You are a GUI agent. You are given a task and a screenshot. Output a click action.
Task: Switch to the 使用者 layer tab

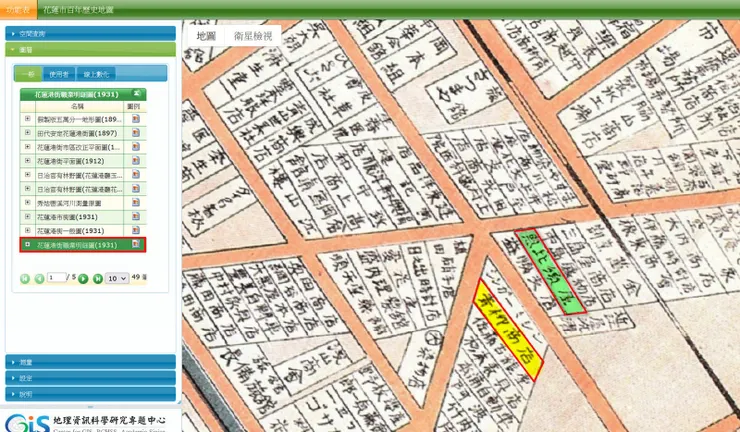click(59, 74)
